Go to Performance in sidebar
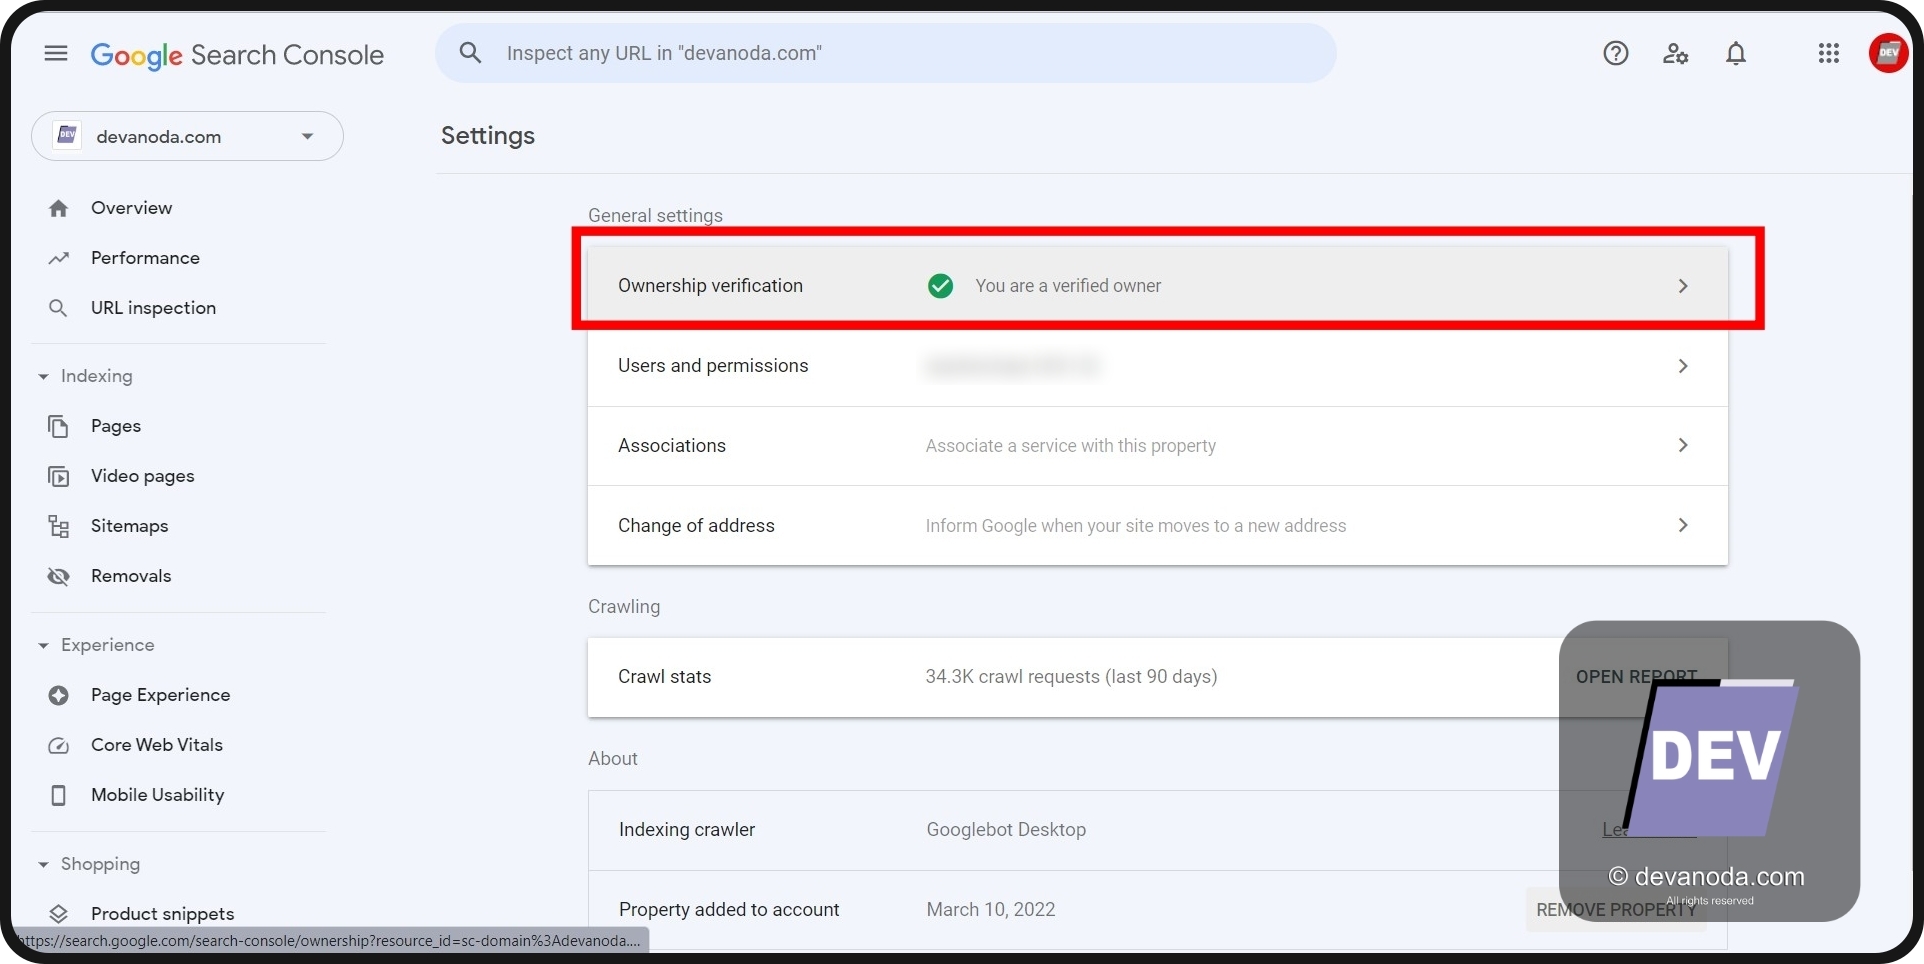This screenshot has width=1924, height=964. point(145,258)
